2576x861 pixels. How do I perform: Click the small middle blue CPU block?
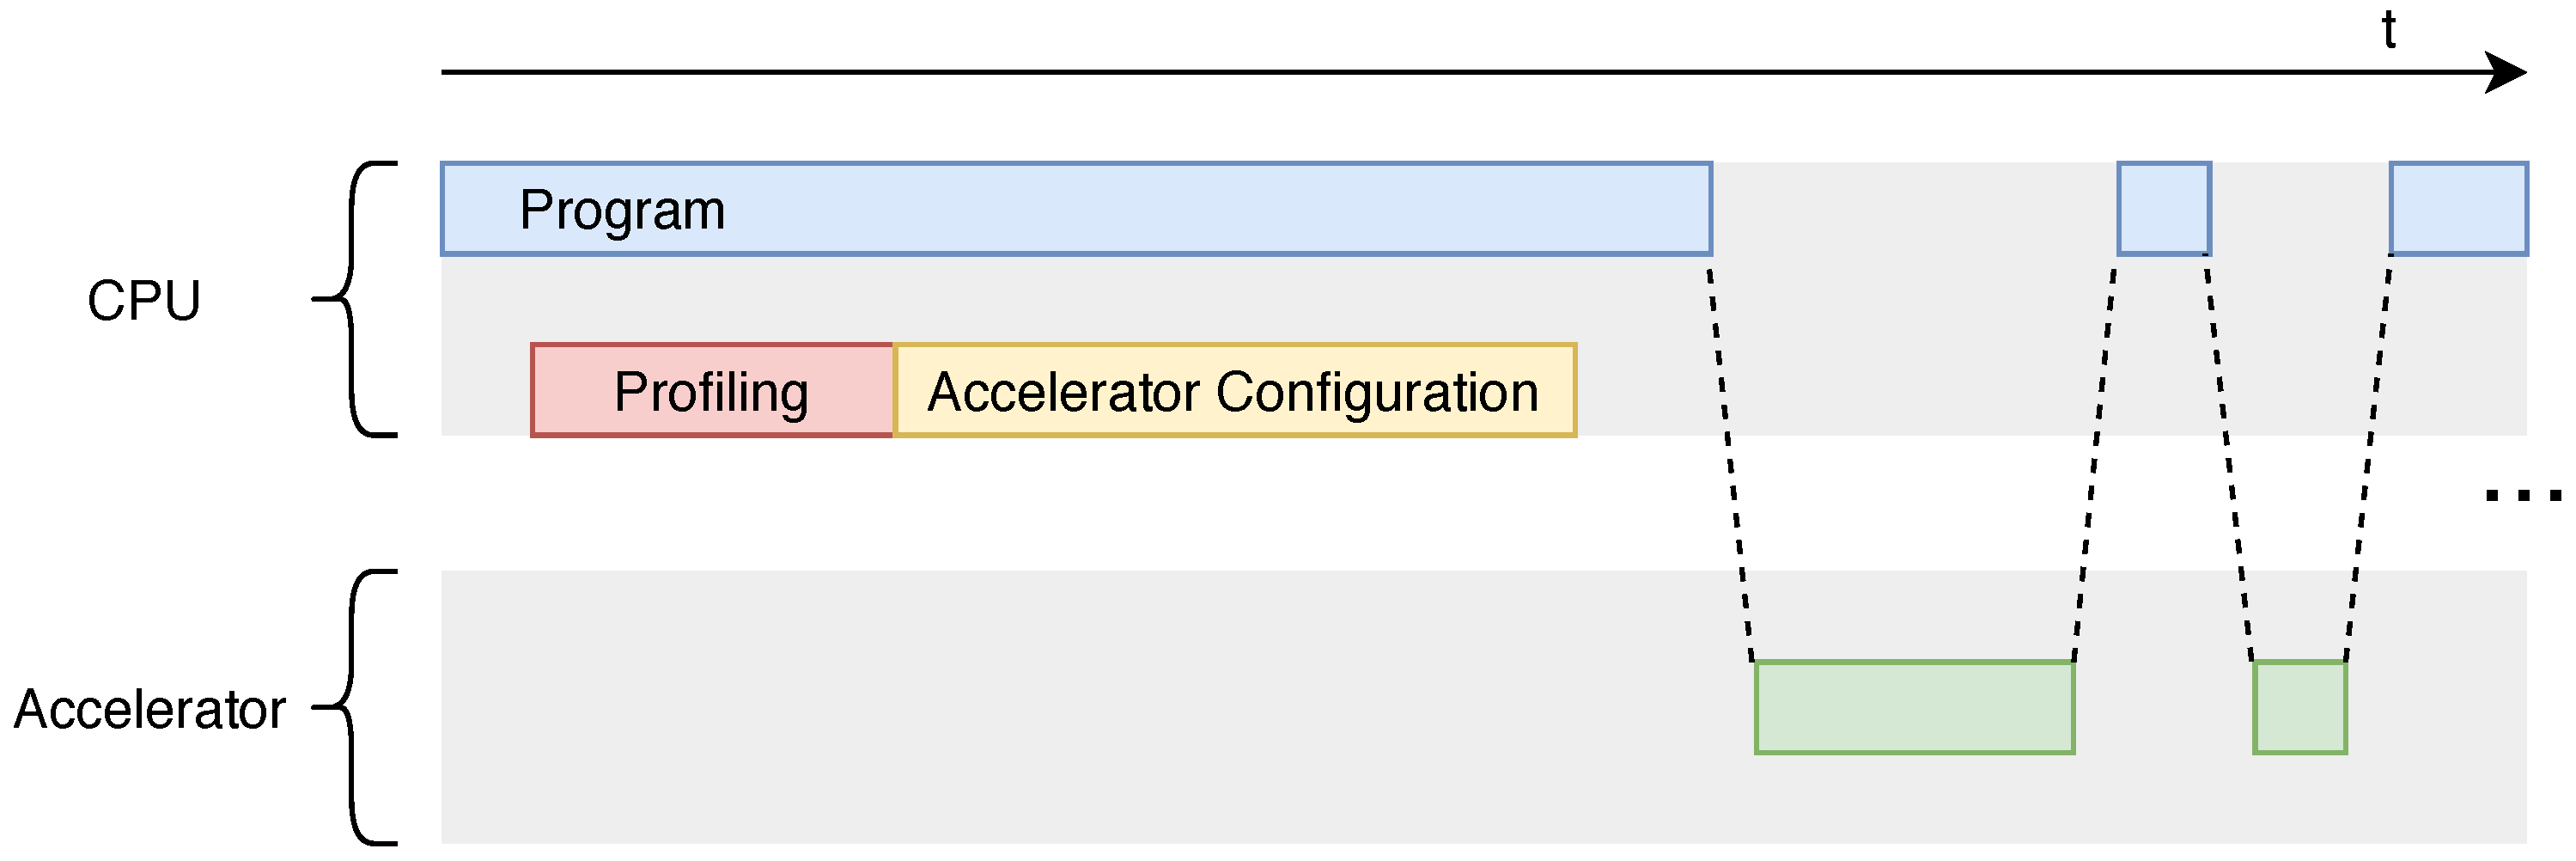point(2163,209)
